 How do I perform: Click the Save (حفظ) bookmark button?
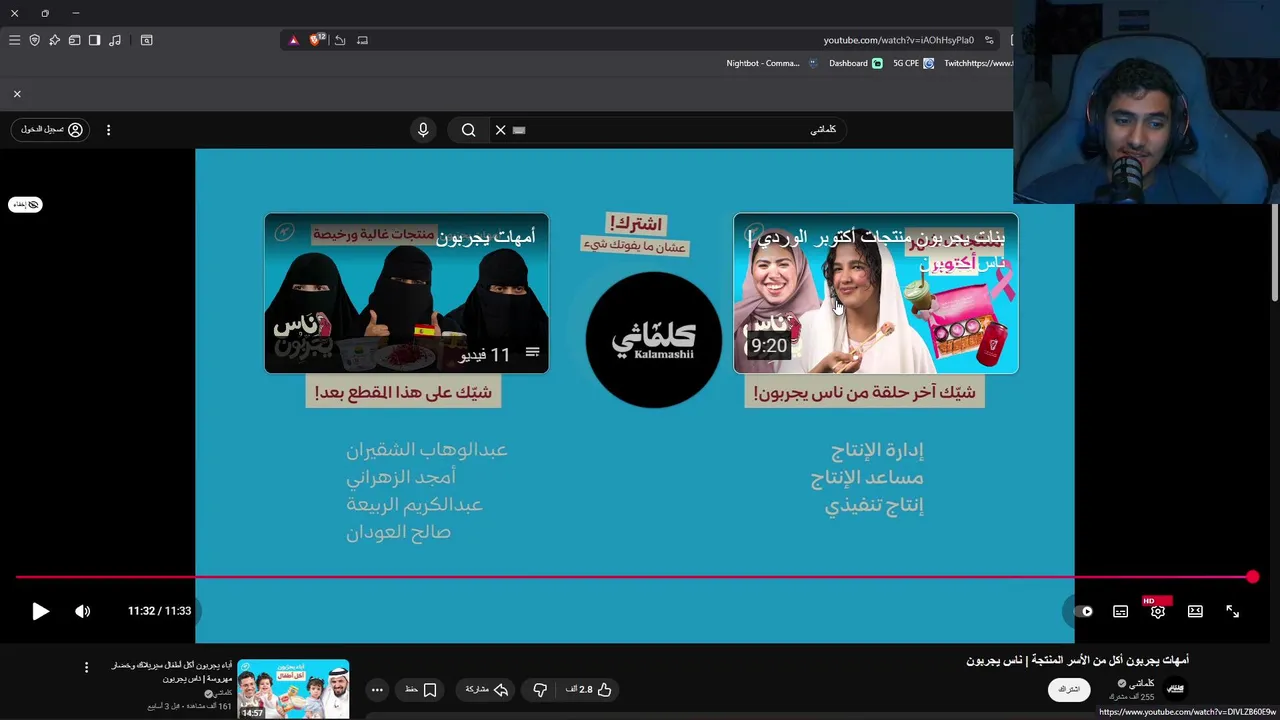pos(421,689)
